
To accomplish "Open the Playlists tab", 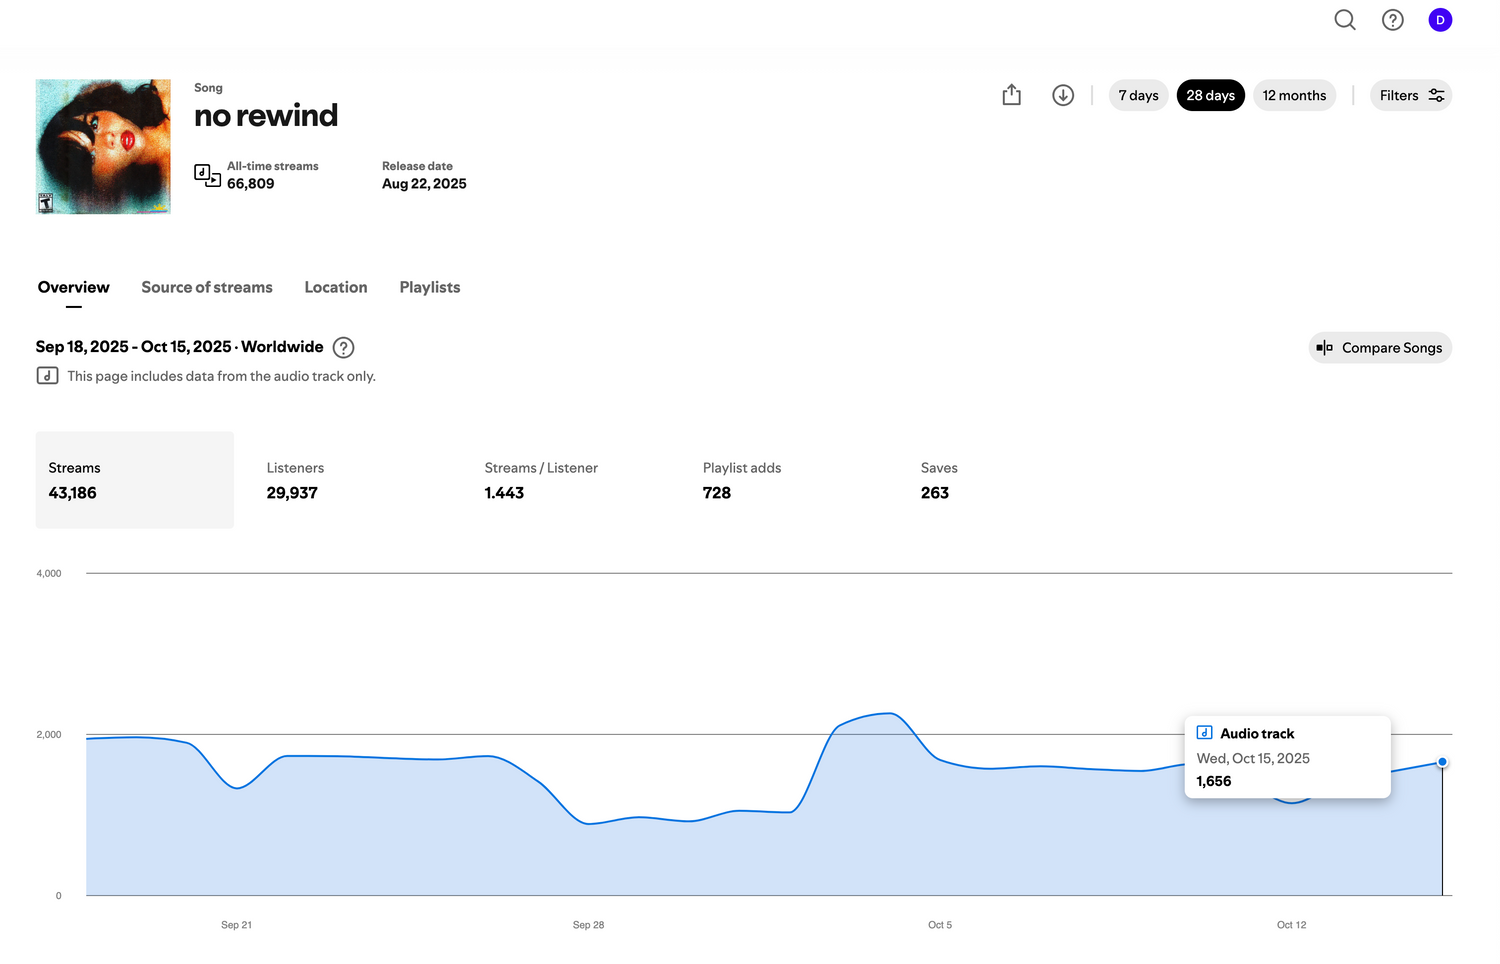I will [x=430, y=287].
